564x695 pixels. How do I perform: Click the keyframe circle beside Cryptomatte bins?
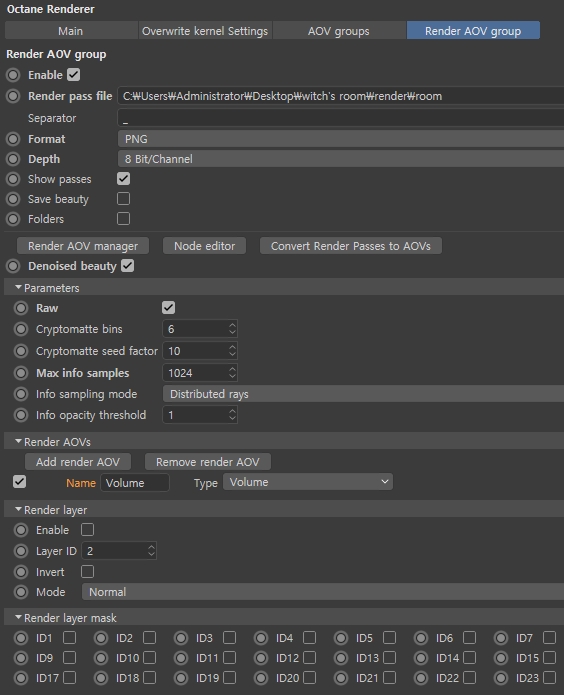click(21, 329)
